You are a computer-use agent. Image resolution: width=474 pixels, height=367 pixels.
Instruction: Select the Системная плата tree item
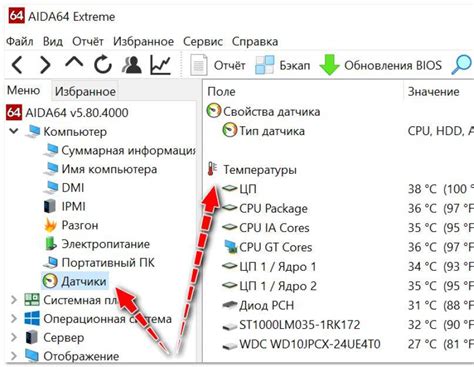(x=80, y=300)
